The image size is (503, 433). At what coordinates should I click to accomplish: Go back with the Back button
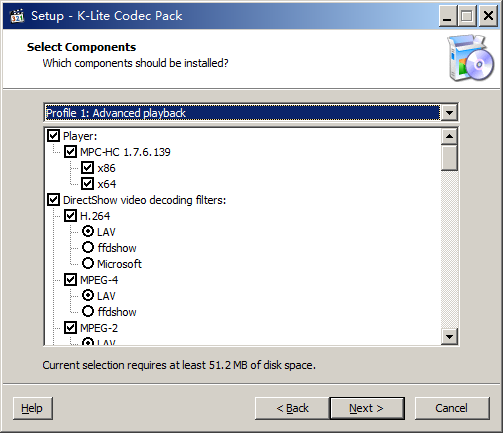(292, 408)
